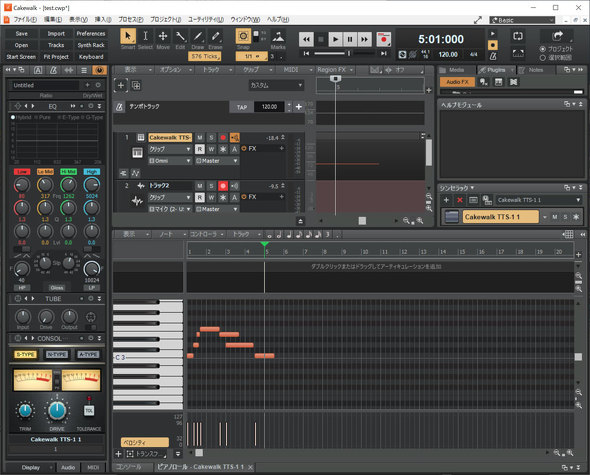Click the Audio FX button
The height and width of the screenshot is (475, 590).
[x=457, y=82]
